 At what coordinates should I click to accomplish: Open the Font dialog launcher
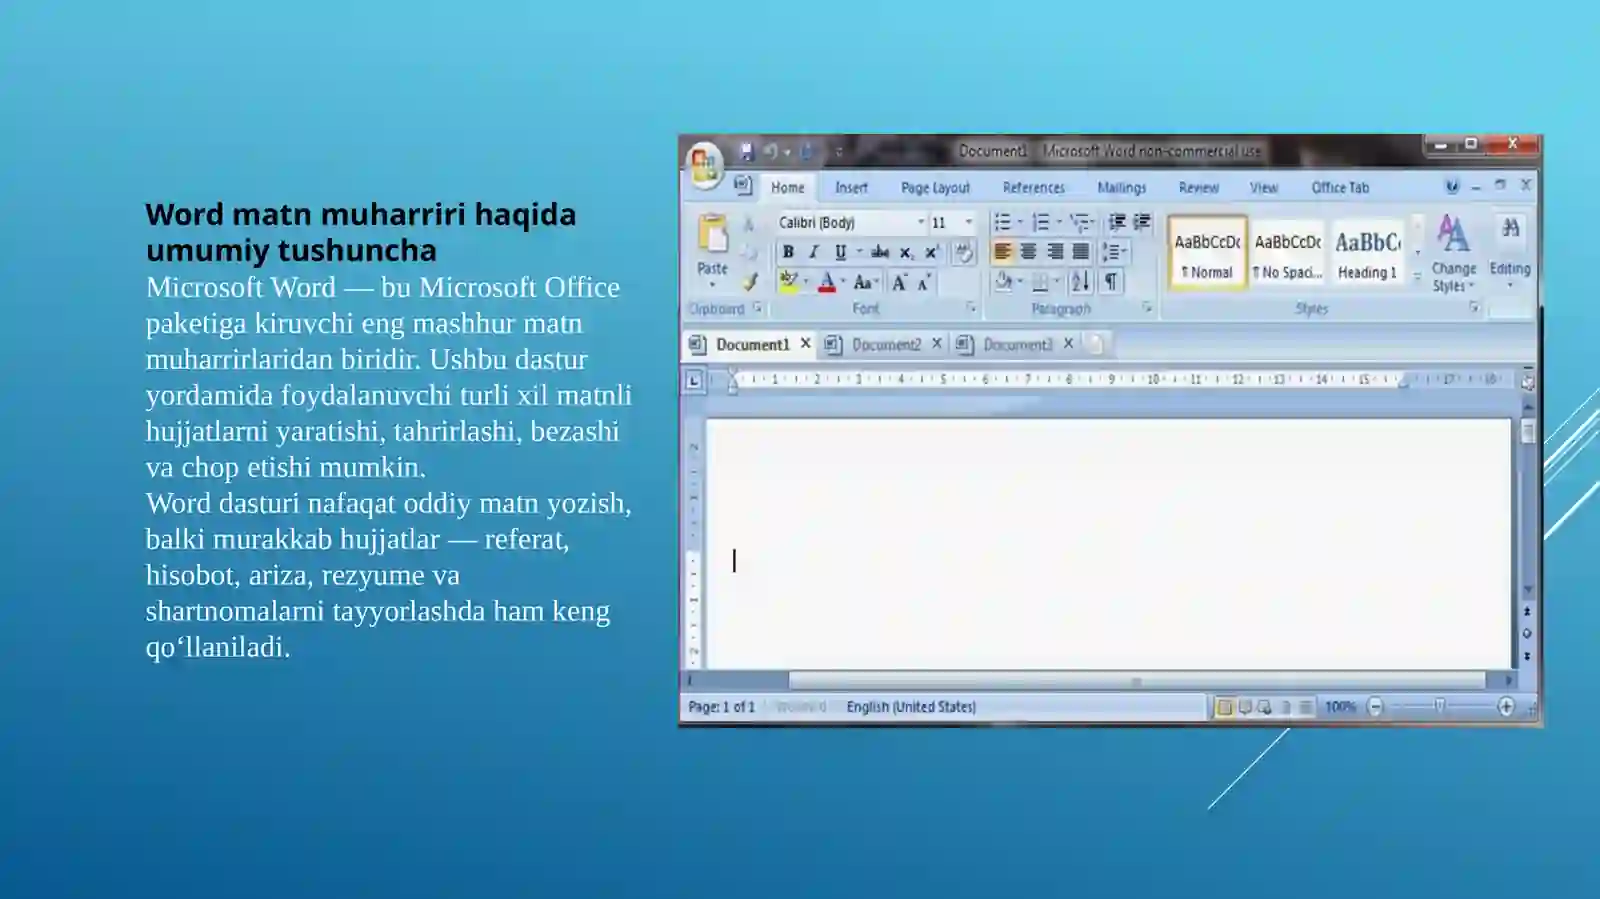point(971,308)
